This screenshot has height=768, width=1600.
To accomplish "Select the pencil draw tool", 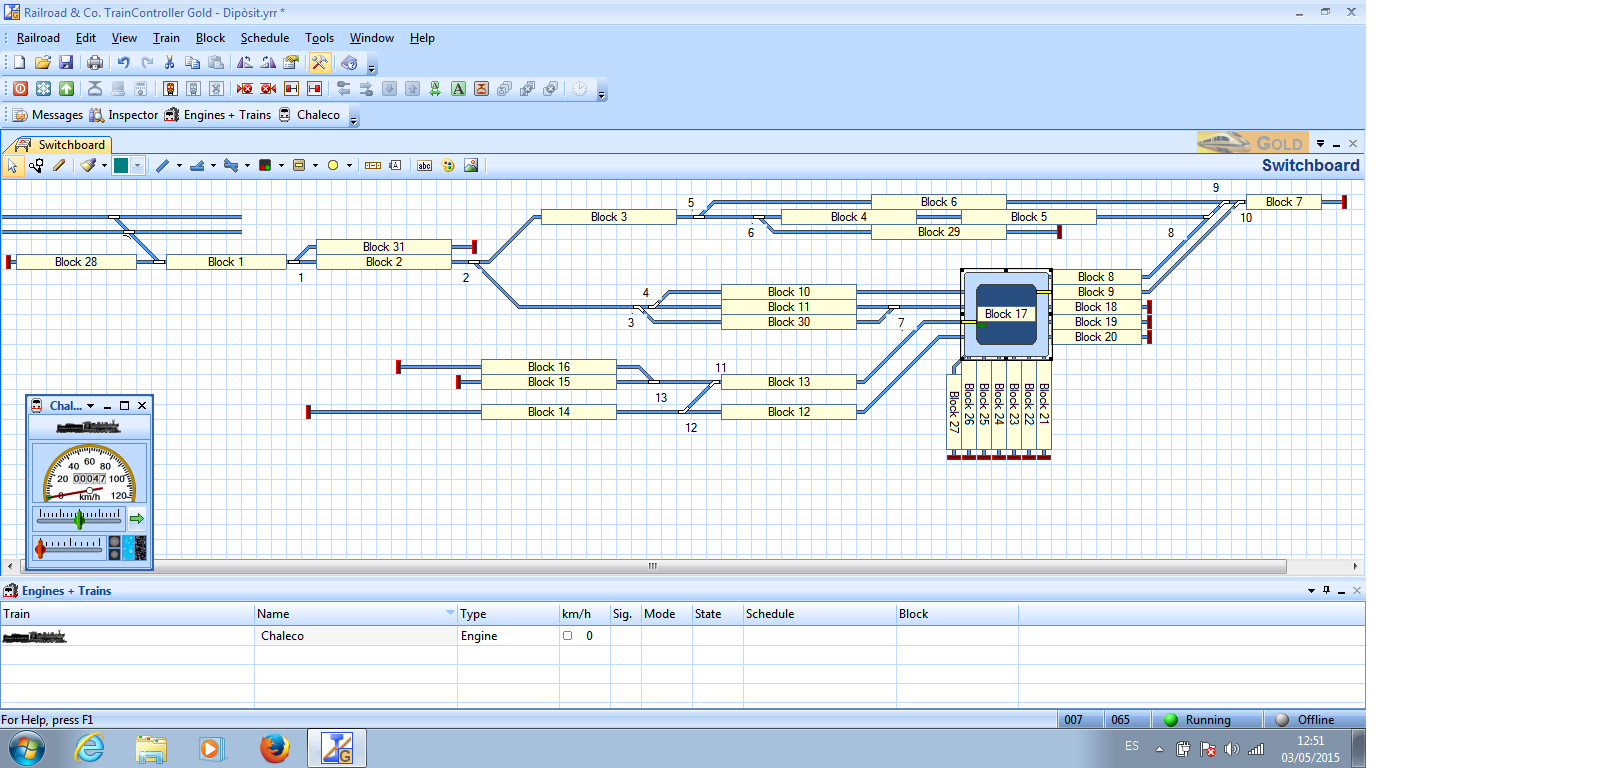I will pyautogui.click(x=59, y=166).
